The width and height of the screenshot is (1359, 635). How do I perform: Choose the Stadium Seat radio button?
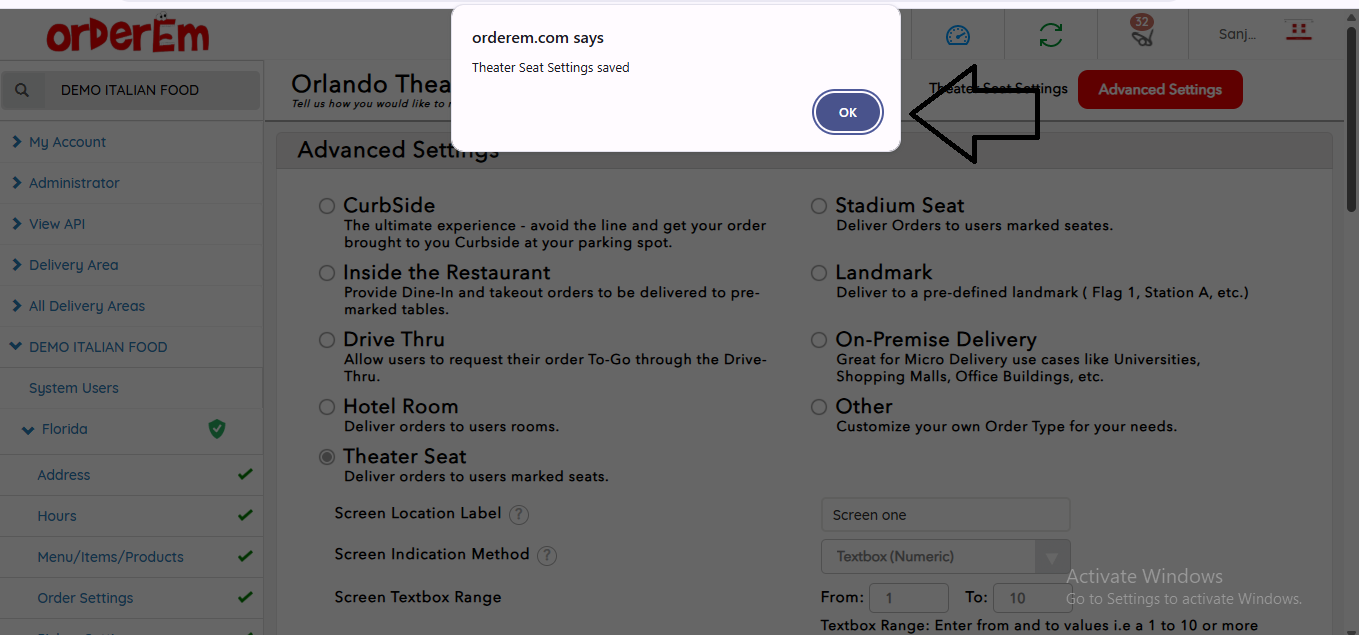819,206
